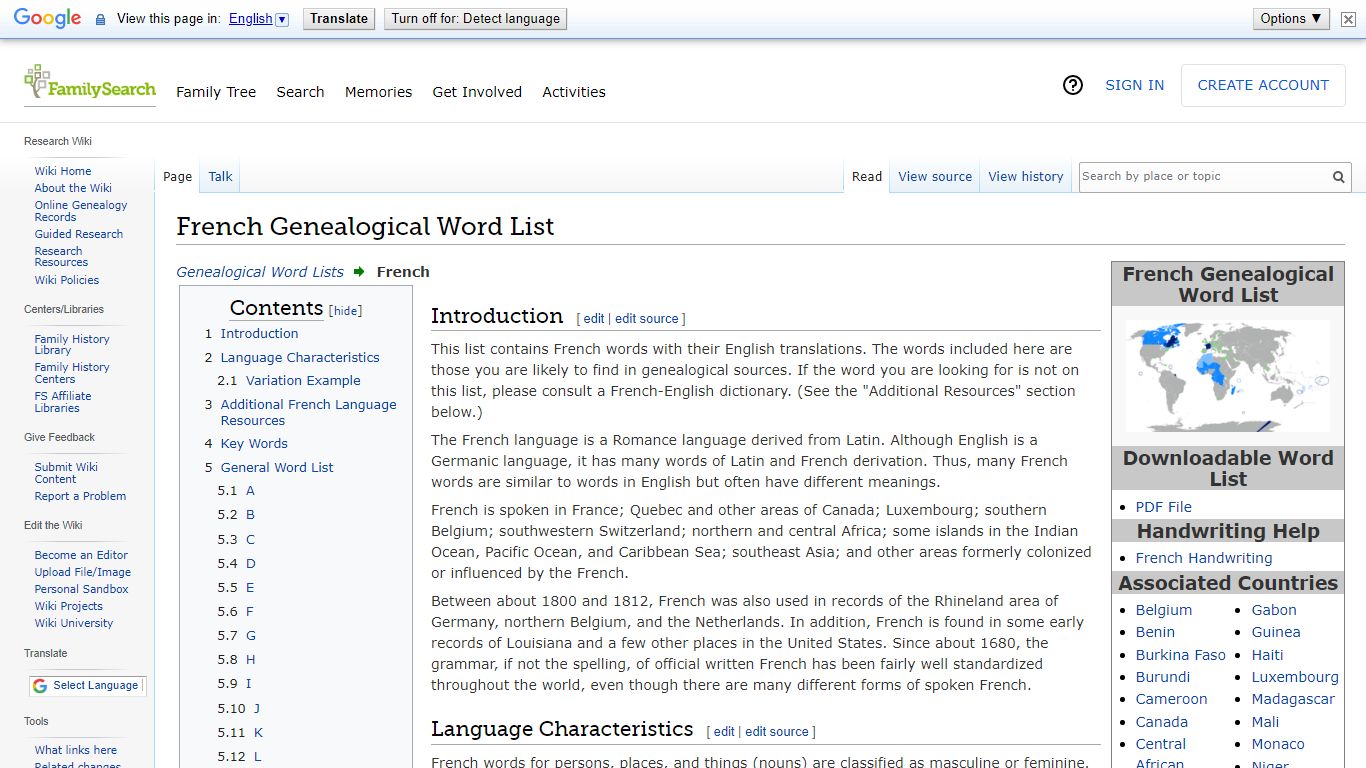This screenshot has width=1366, height=768.
Task: Focus the Search by place or topic field
Action: coord(1203,177)
